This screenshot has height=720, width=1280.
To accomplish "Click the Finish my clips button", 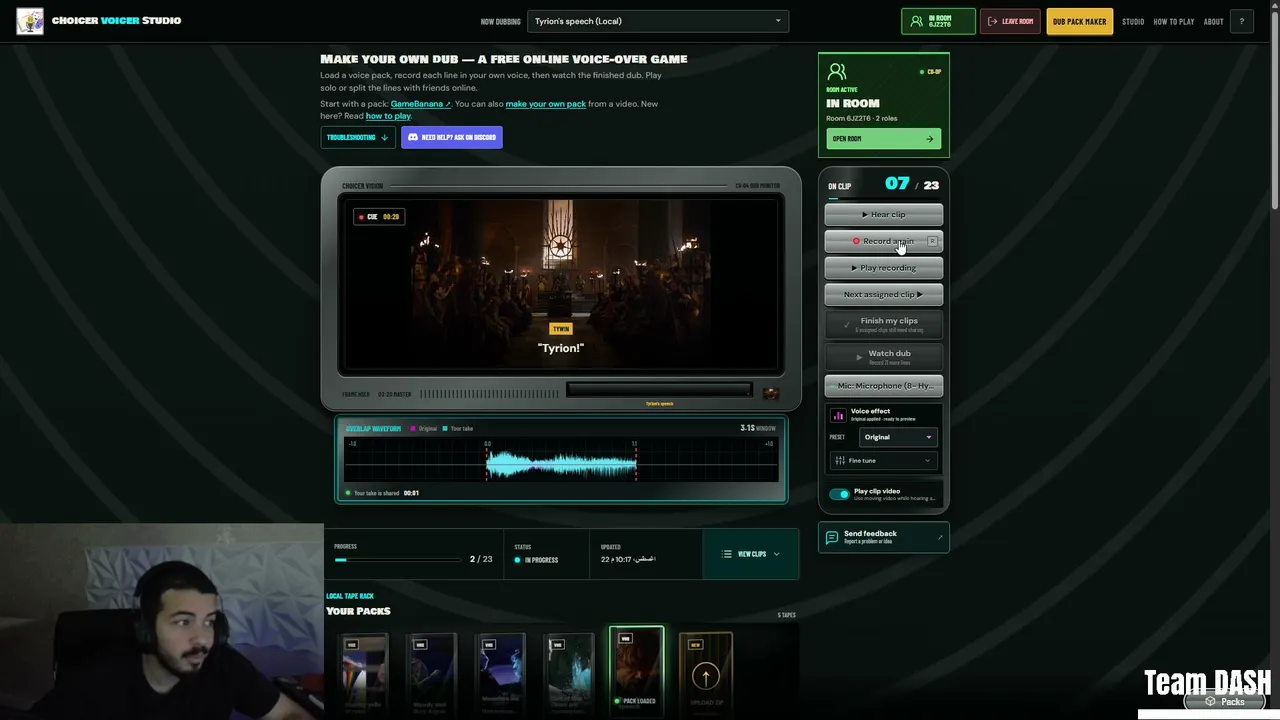I will 884,324.
